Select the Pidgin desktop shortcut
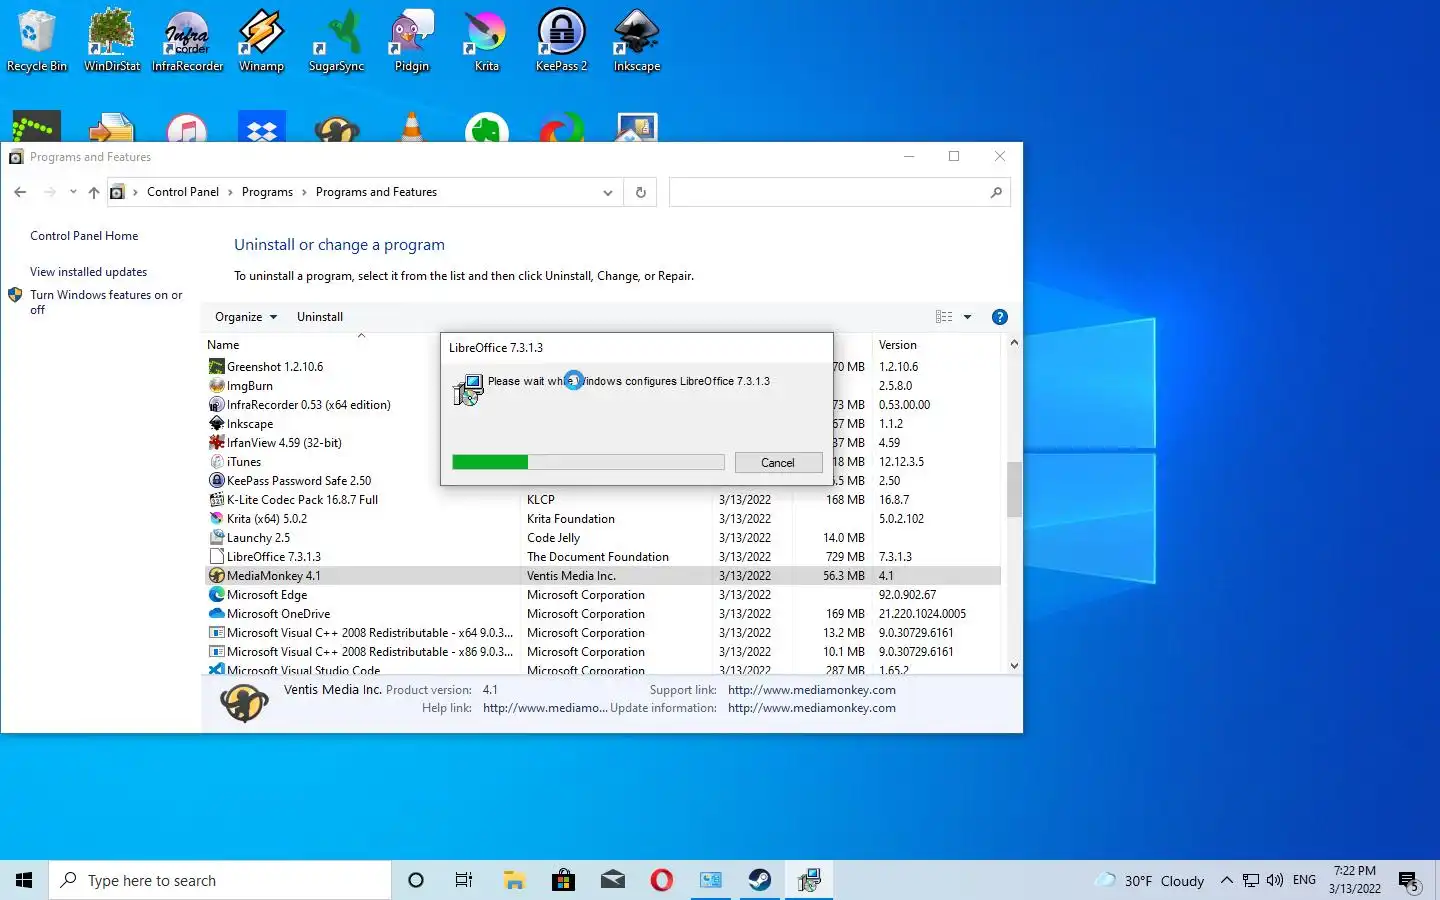 coord(411,40)
